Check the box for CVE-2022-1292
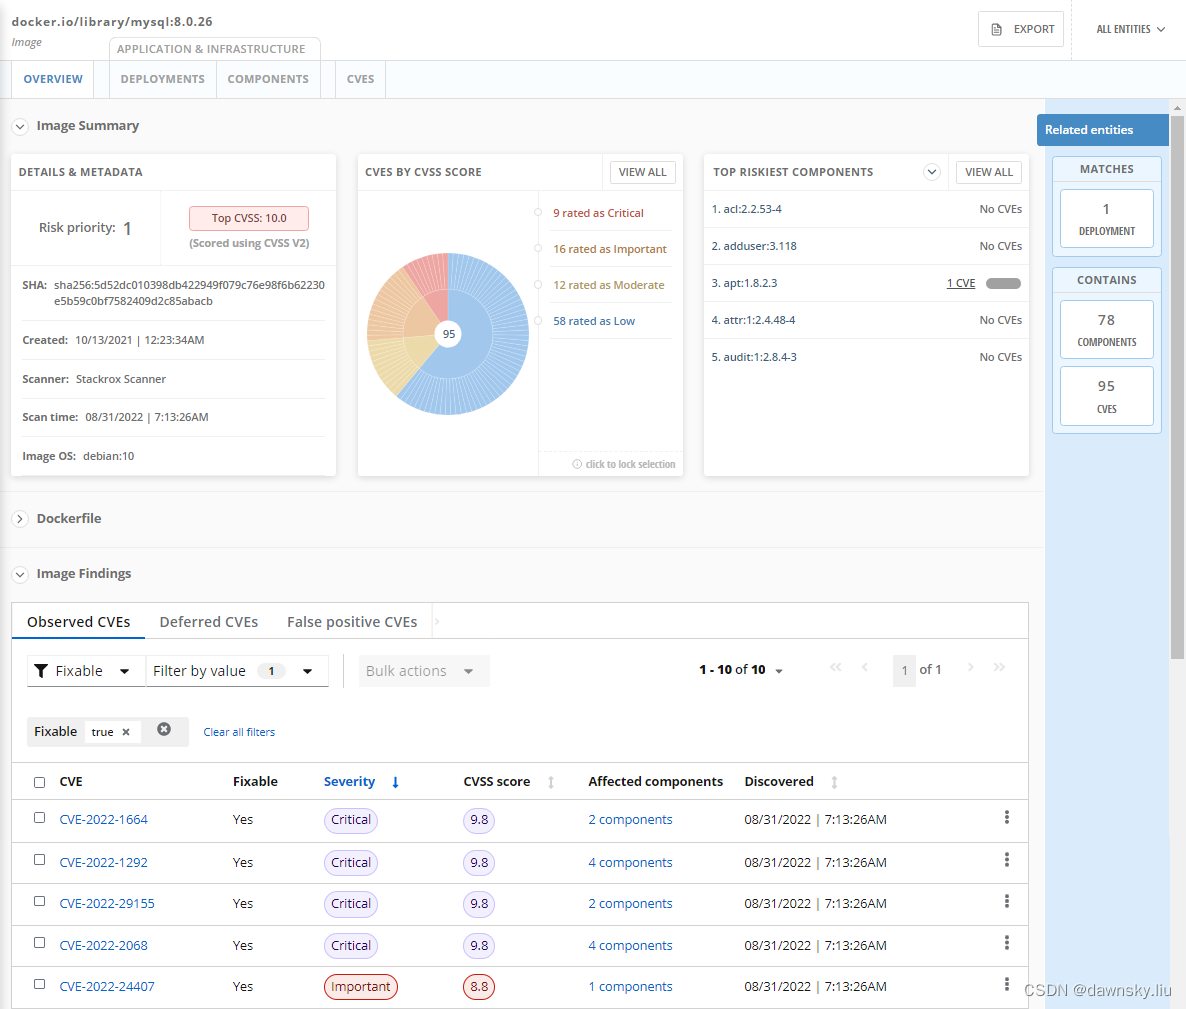The width and height of the screenshot is (1186, 1009). pos(39,860)
